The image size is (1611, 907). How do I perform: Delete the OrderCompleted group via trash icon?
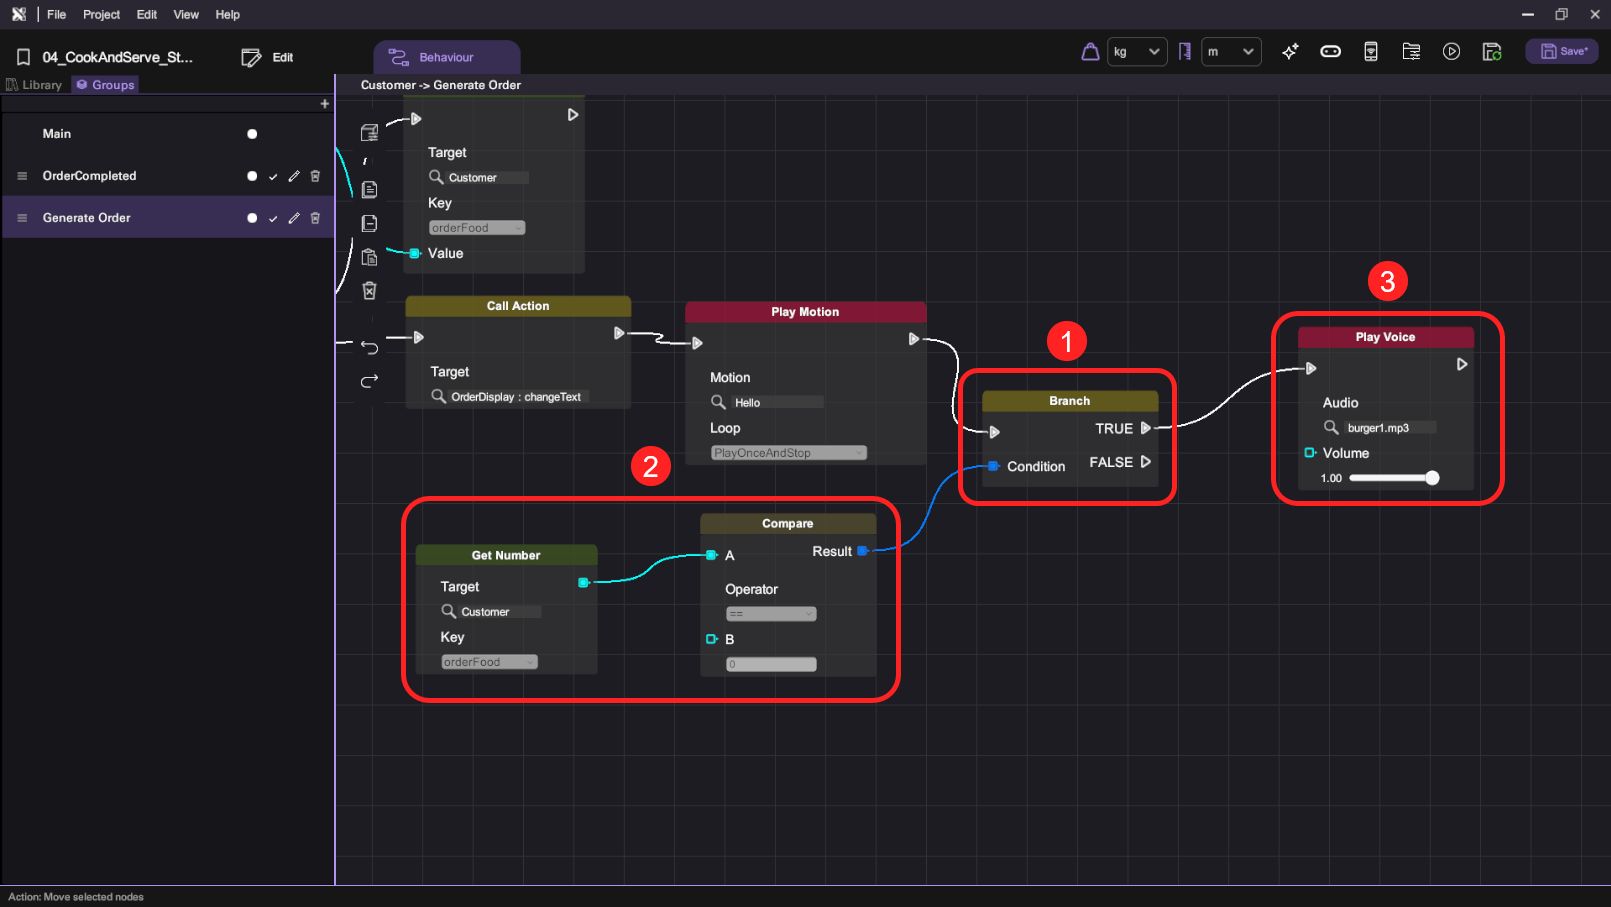point(315,176)
